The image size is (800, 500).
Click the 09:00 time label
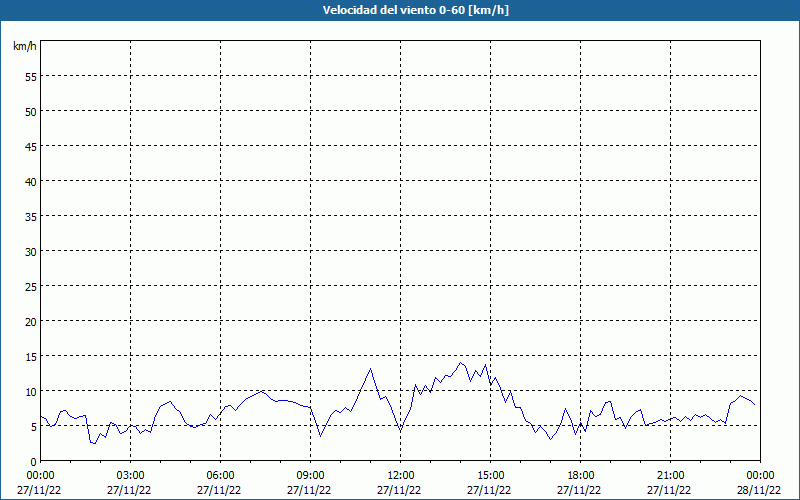coord(310,476)
